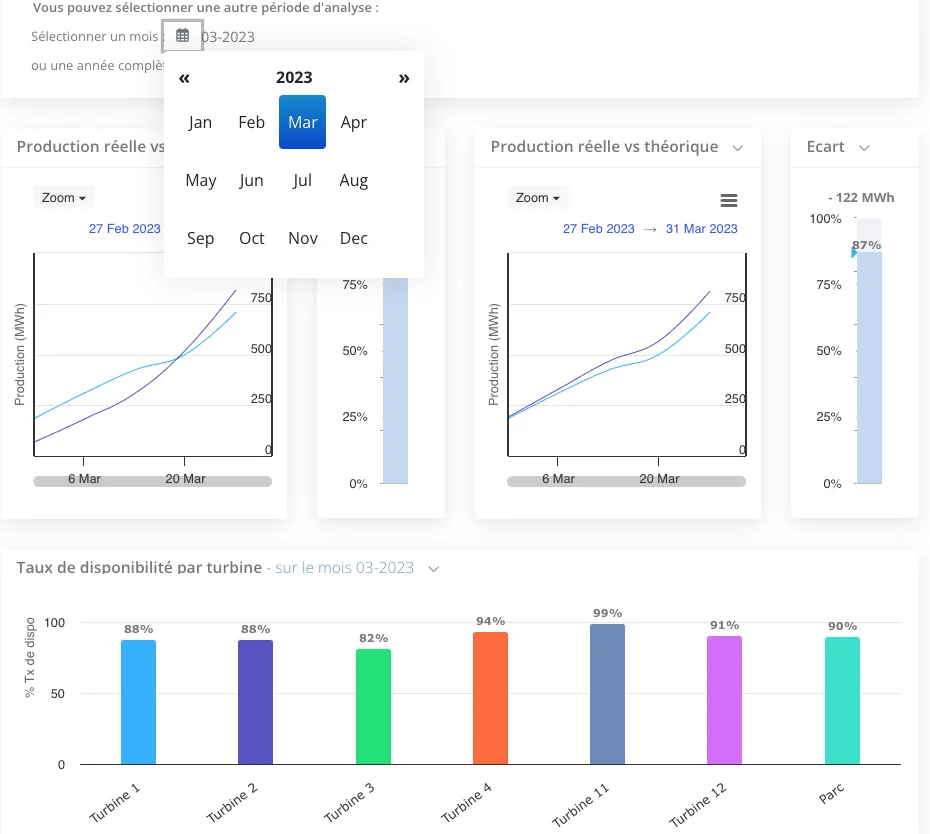The image size is (930, 834).
Task: Click the 31 Mar 2023 end date
Action: [701, 229]
